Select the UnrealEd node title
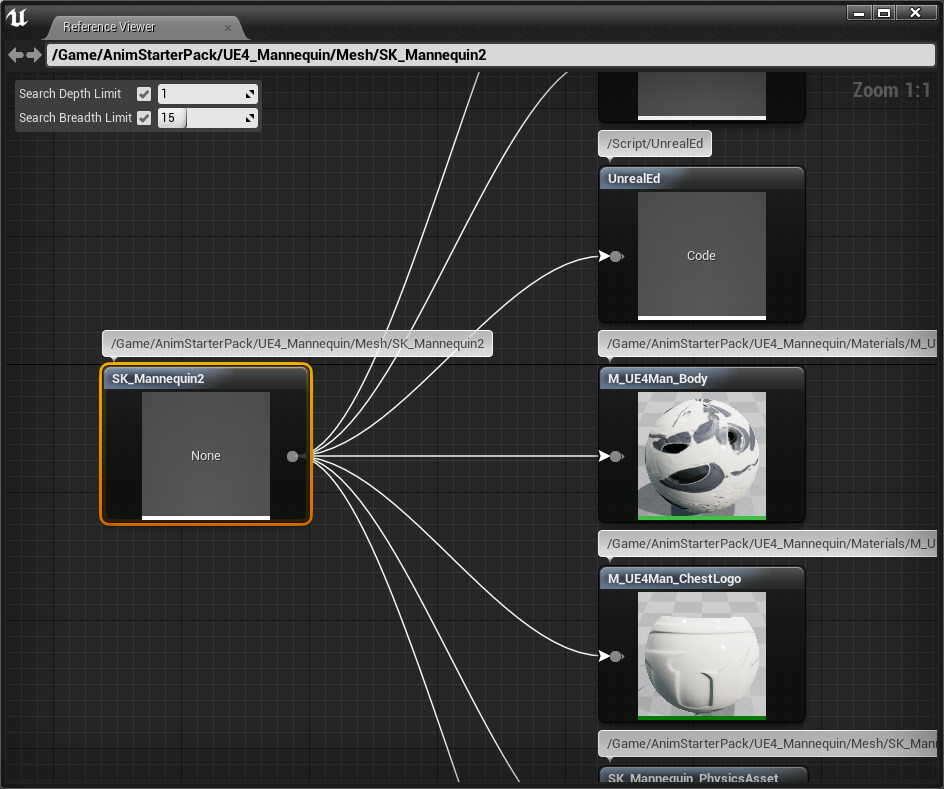 (634, 179)
